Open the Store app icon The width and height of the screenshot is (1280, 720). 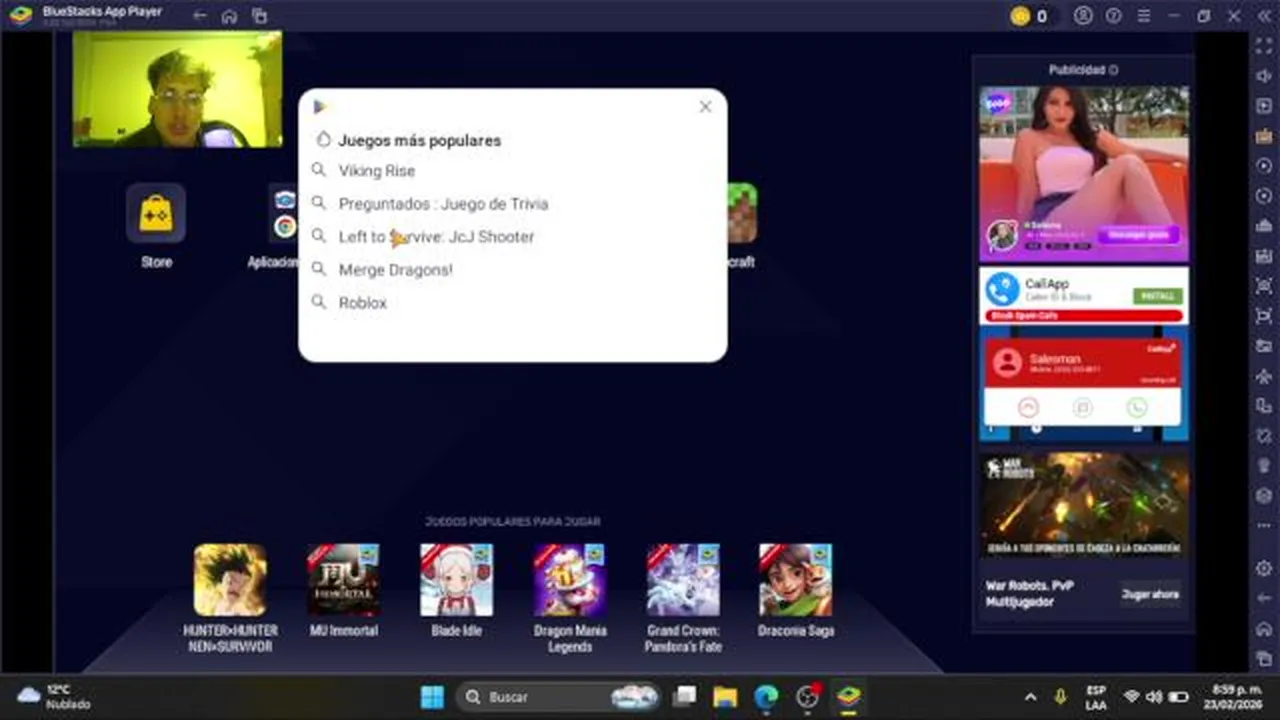[156, 213]
